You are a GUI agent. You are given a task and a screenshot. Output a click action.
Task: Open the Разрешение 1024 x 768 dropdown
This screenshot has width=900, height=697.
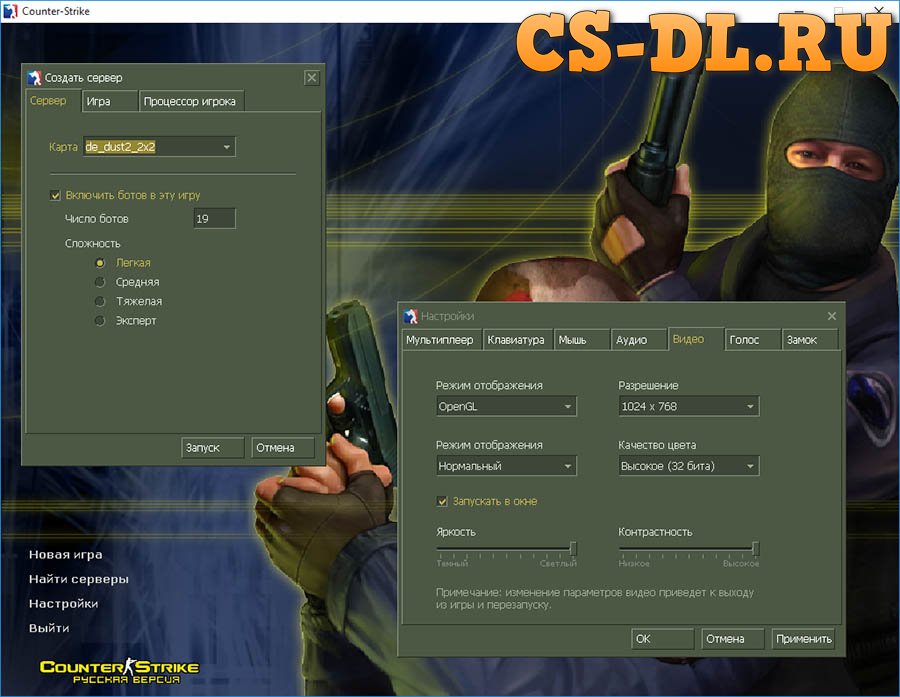[x=689, y=406]
